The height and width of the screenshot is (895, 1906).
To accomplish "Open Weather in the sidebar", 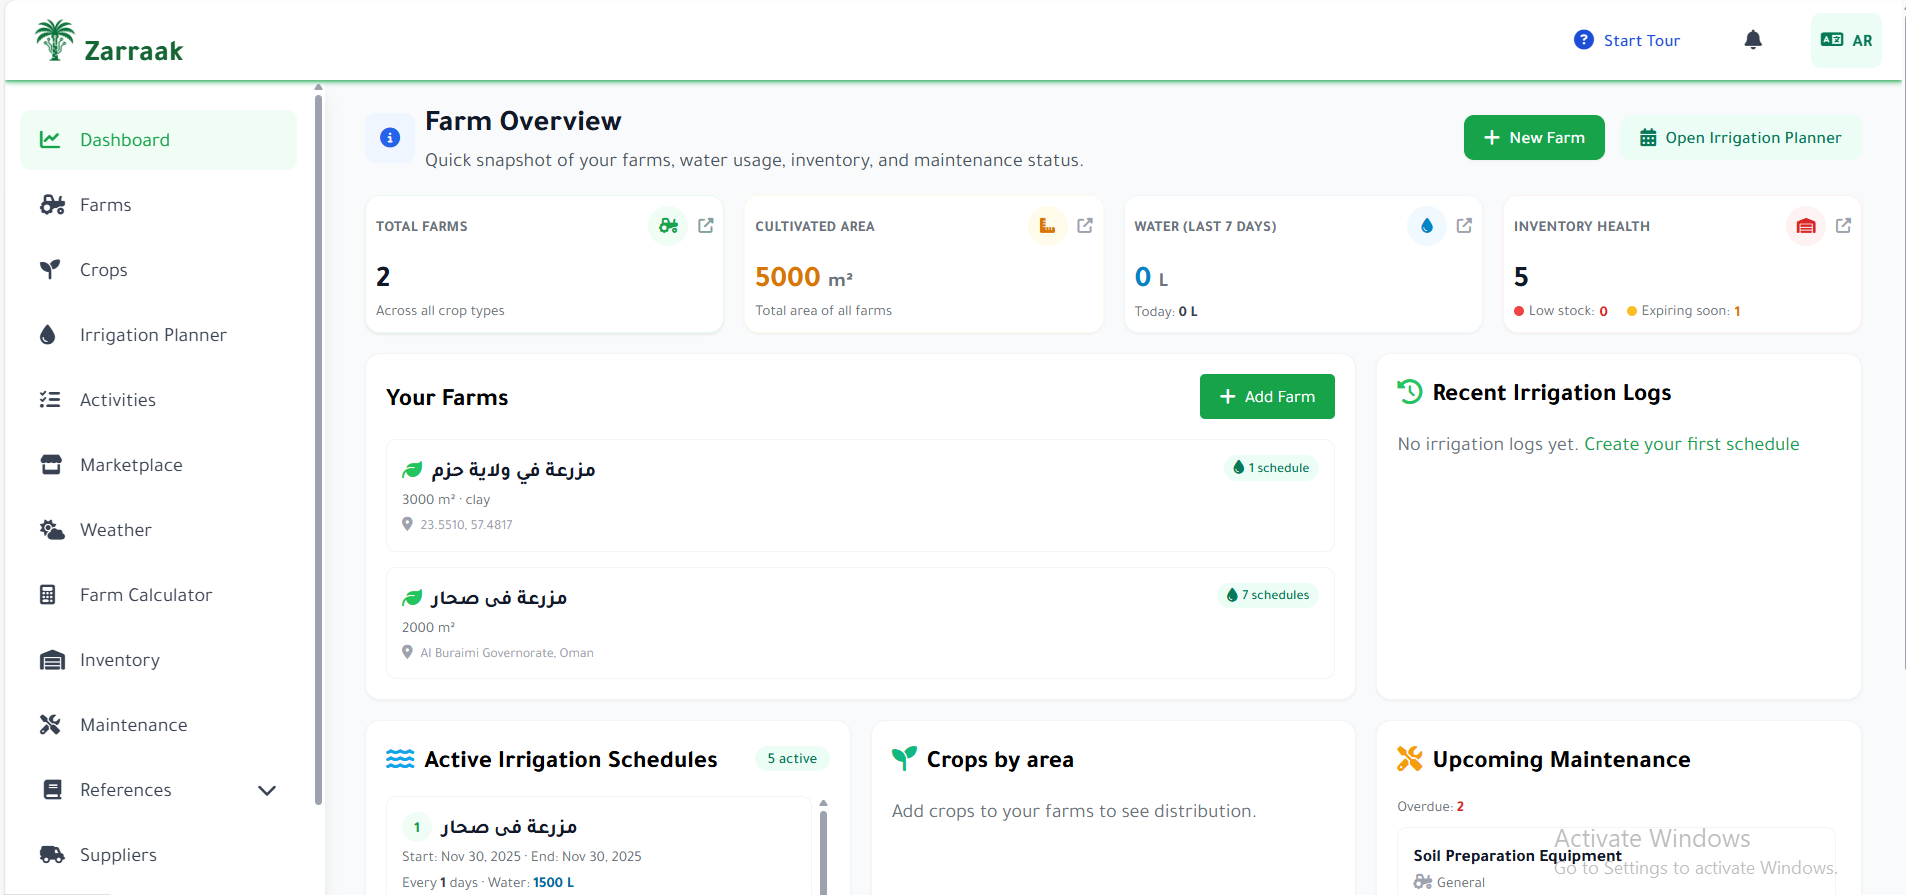I will (159, 530).
